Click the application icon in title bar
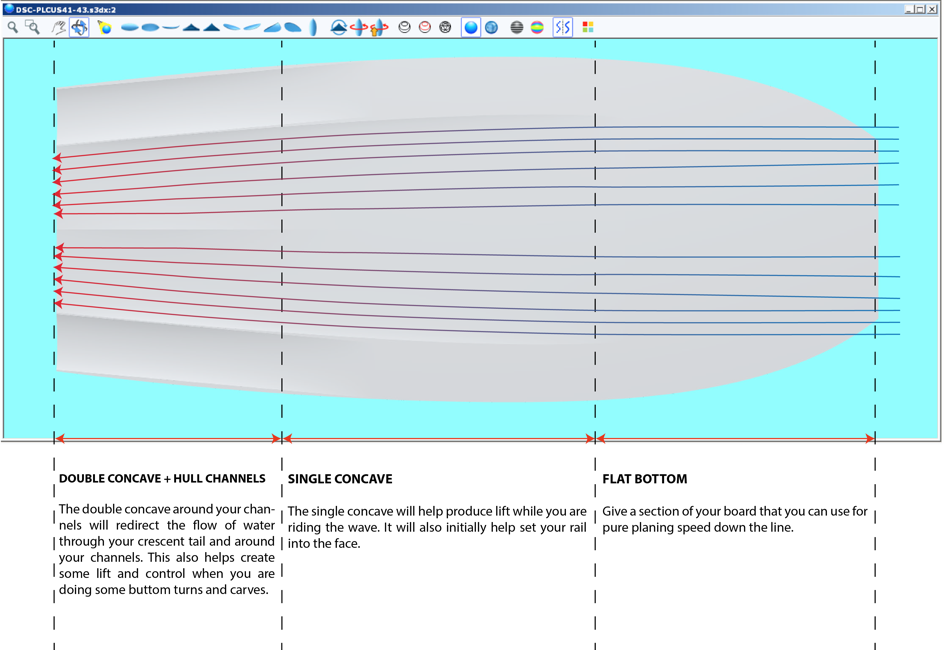The height and width of the screenshot is (650, 944). pyautogui.click(x=9, y=9)
